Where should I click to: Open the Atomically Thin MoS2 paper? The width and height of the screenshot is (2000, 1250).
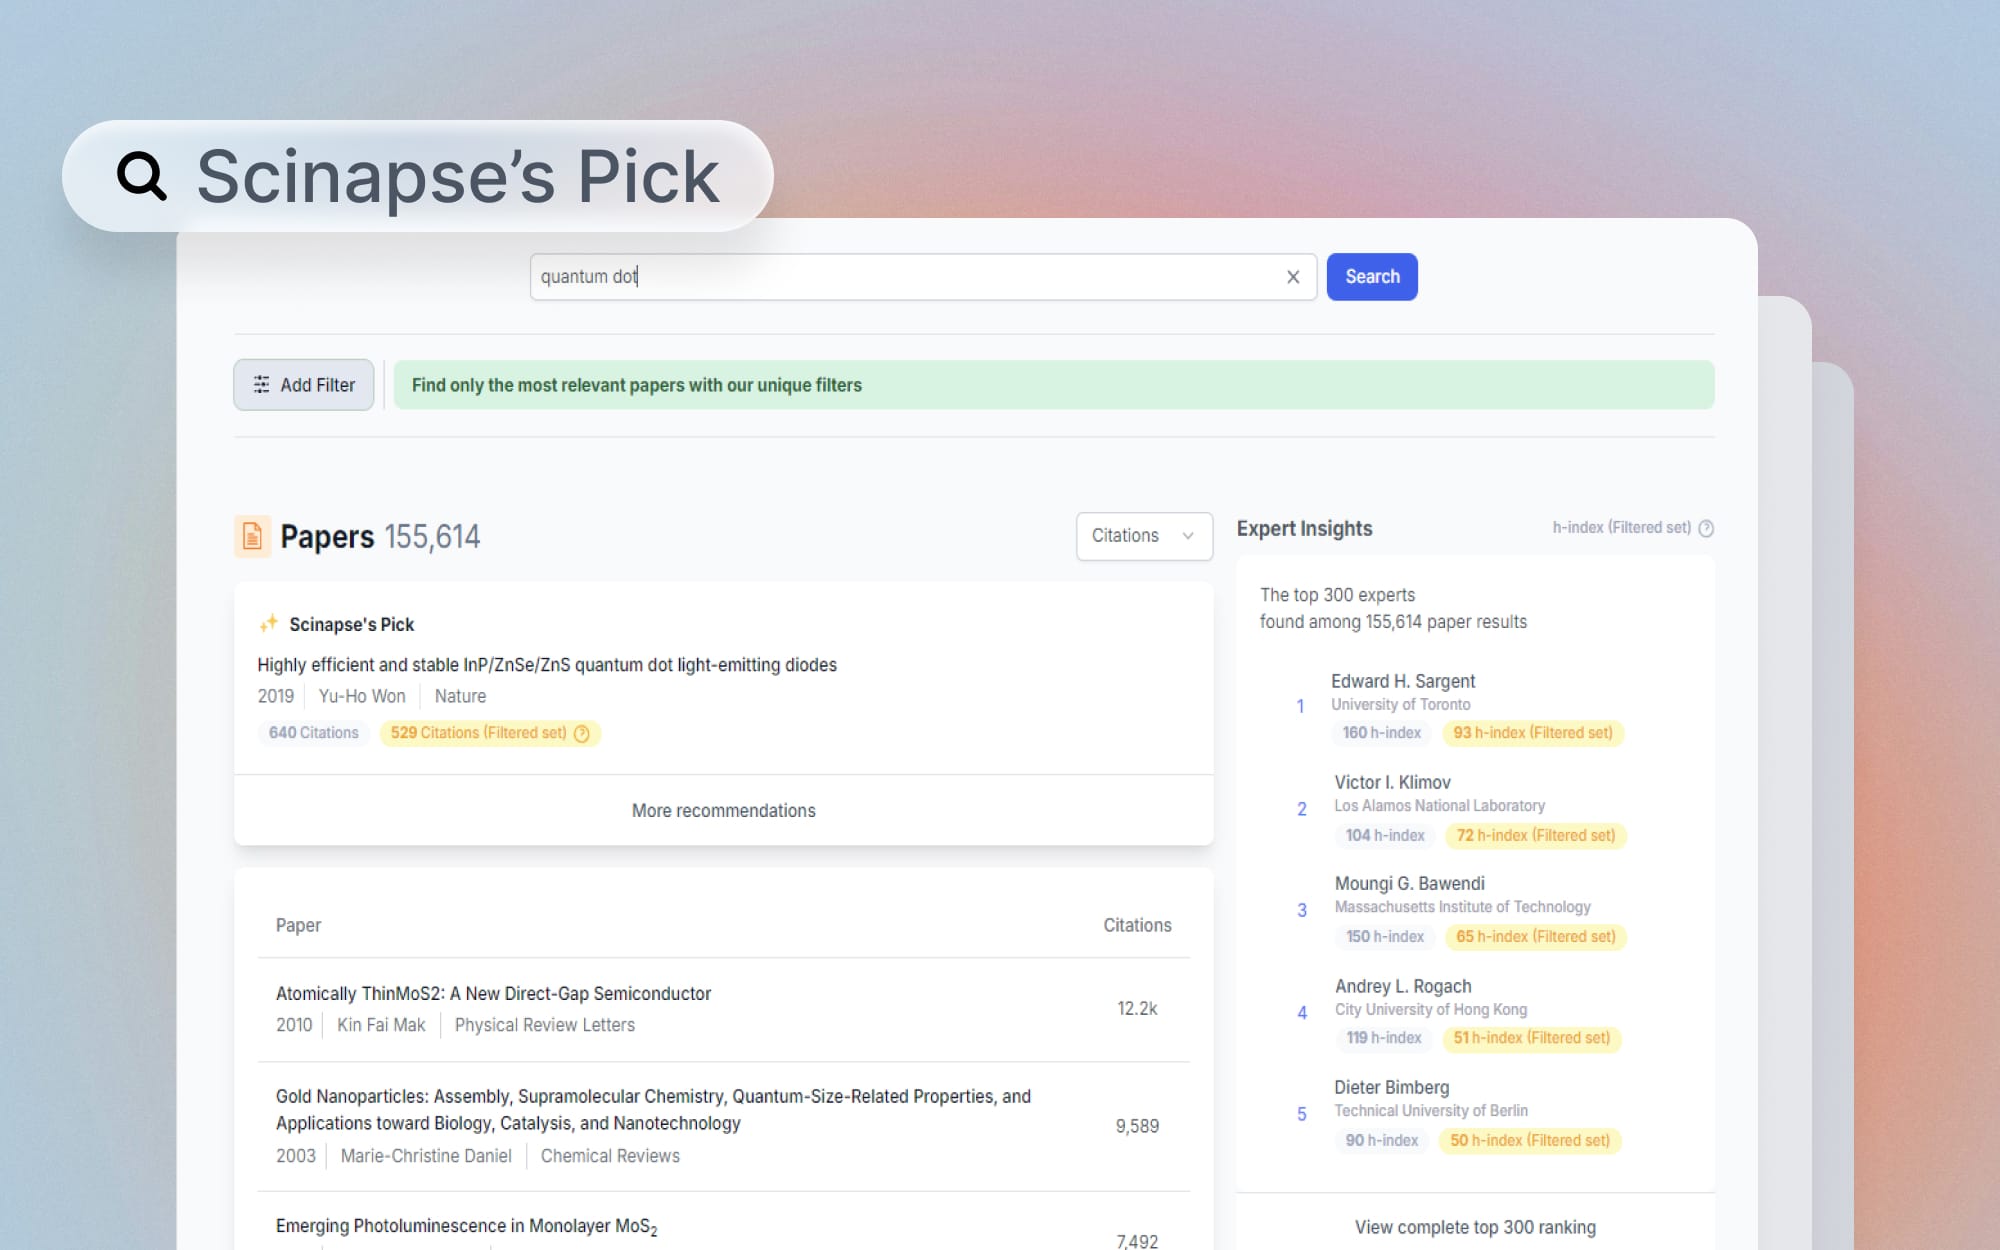tap(493, 993)
